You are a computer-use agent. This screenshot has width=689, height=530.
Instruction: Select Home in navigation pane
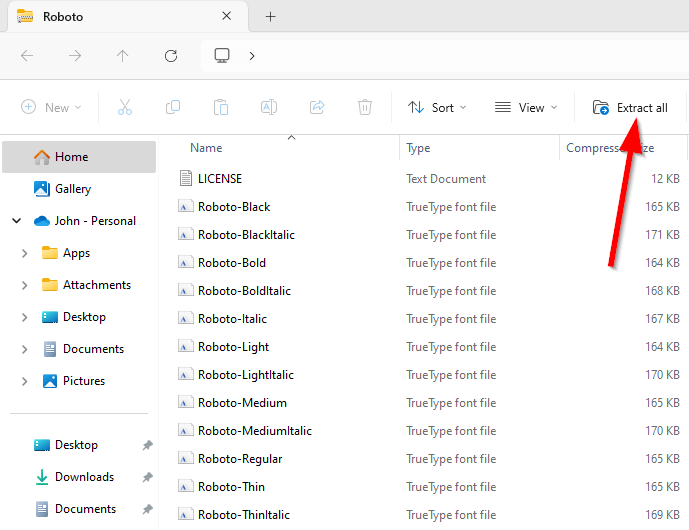(x=79, y=157)
